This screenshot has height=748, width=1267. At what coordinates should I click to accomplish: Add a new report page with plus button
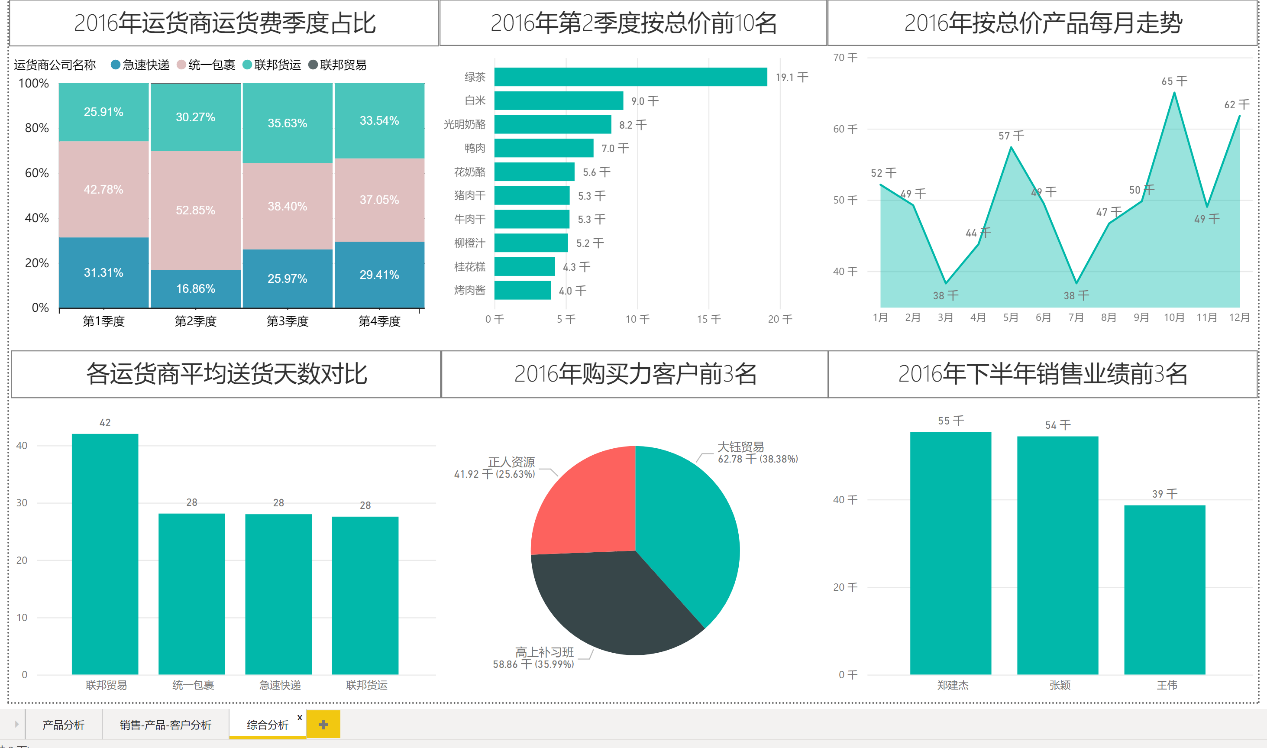[323, 723]
